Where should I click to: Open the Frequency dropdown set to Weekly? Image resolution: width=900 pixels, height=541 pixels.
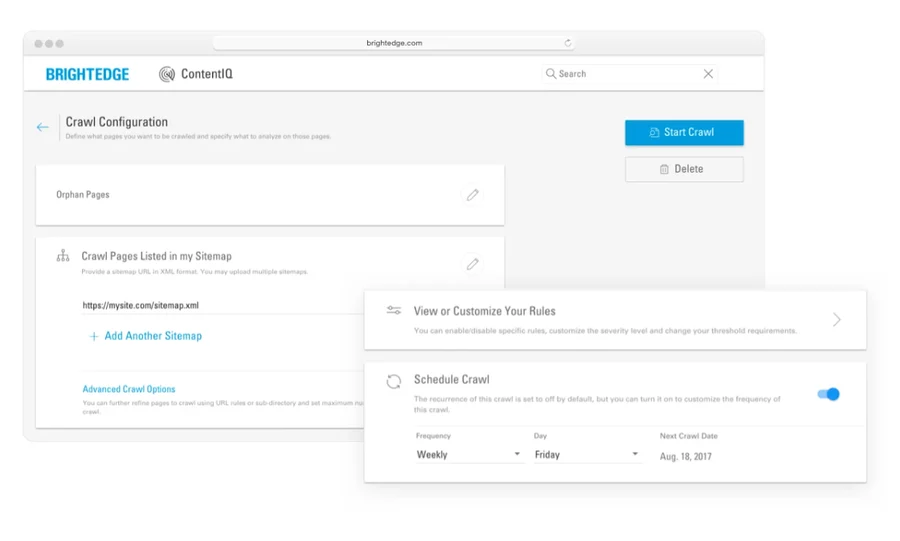(x=469, y=454)
